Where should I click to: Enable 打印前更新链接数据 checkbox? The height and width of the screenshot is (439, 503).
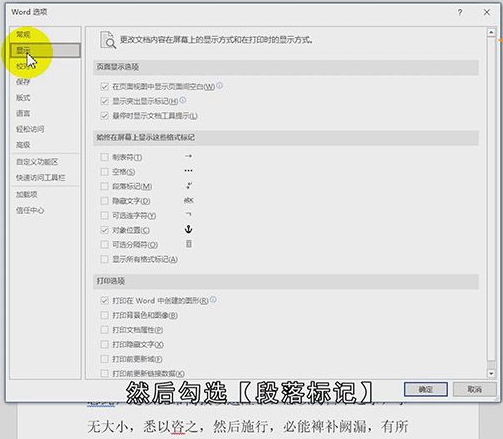coord(104,373)
